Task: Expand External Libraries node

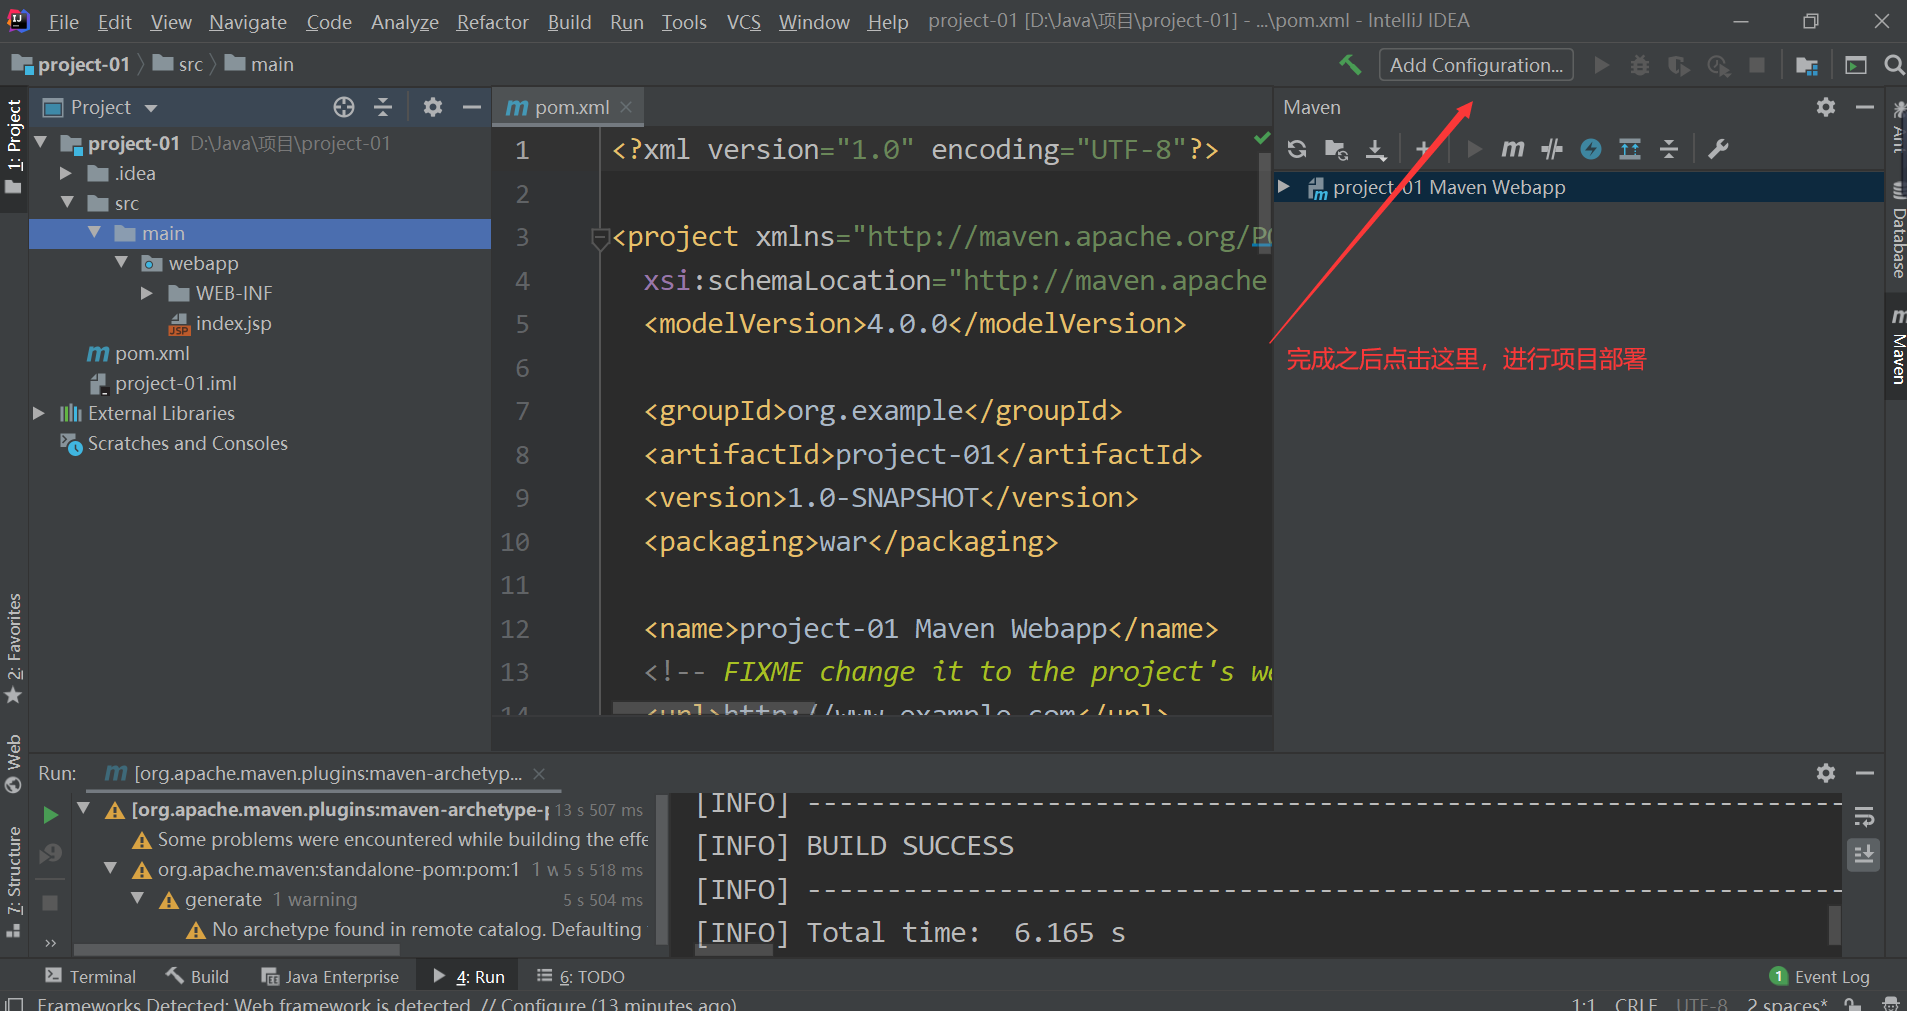Action: pyautogui.click(x=39, y=413)
